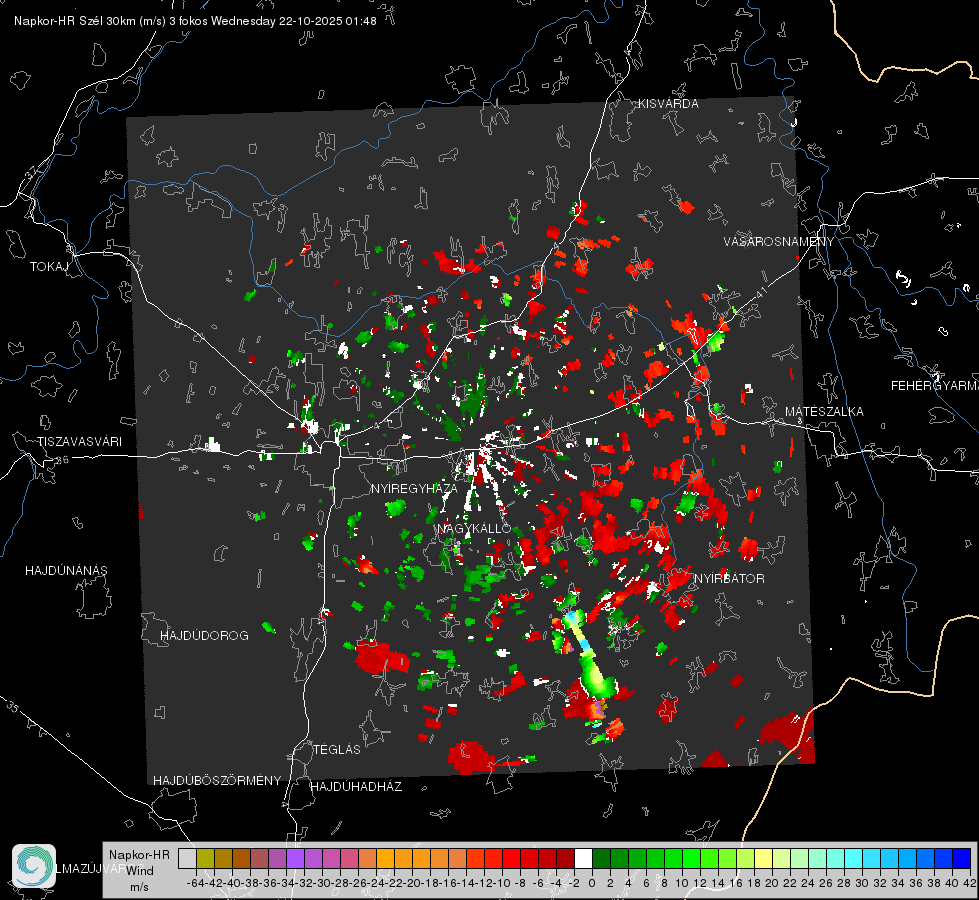Pick the olive swatch between -64 and -42
This screenshot has height=900, width=979.
pyautogui.click(x=205, y=858)
